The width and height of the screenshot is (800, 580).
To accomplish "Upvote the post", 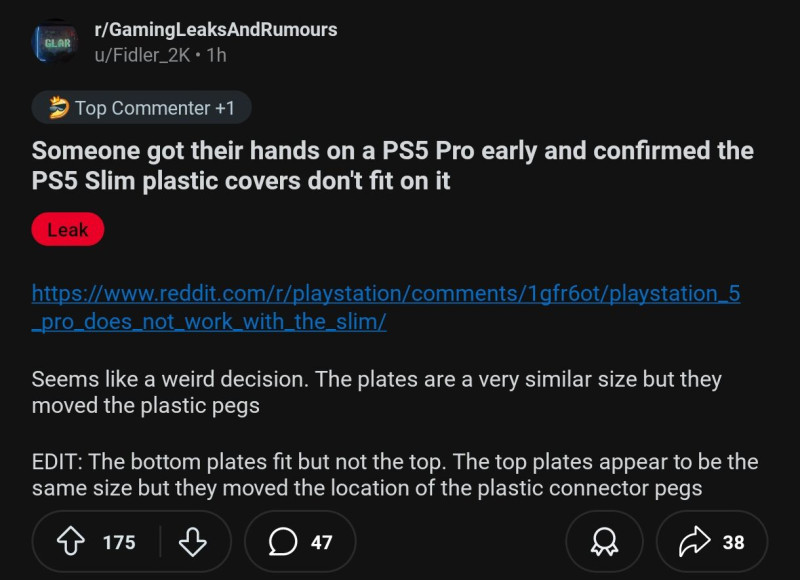I will point(72,542).
